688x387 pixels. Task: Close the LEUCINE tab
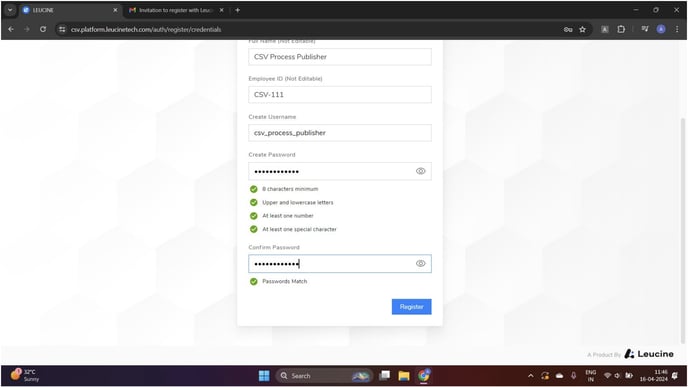pos(115,10)
